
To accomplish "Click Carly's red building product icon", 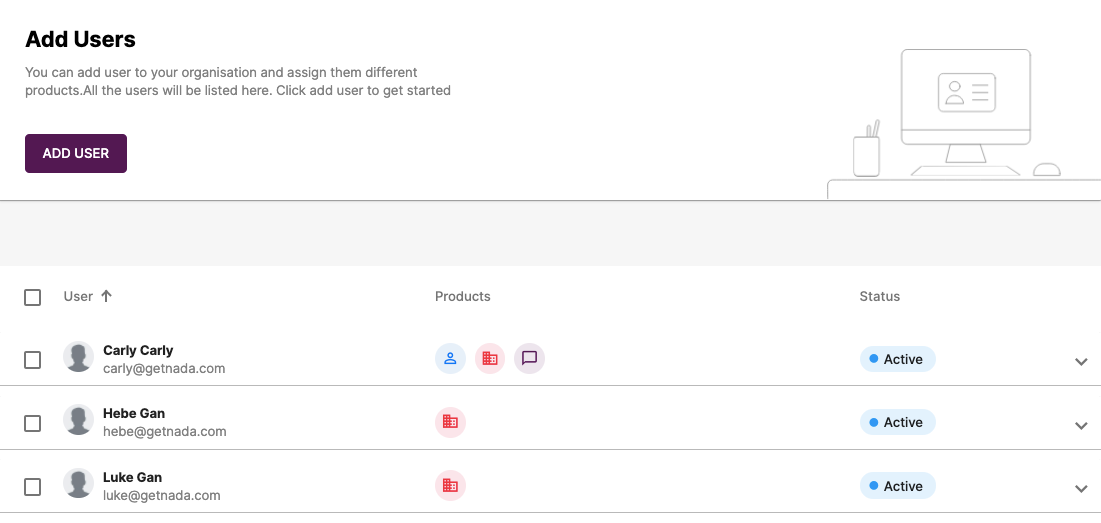I will pyautogui.click(x=490, y=359).
